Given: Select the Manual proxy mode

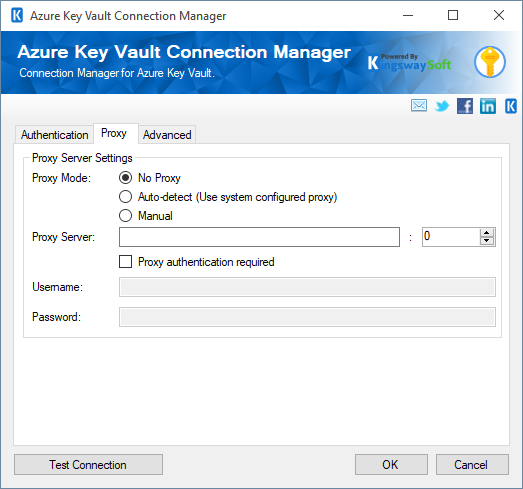Looking at the screenshot, I should (x=125, y=216).
